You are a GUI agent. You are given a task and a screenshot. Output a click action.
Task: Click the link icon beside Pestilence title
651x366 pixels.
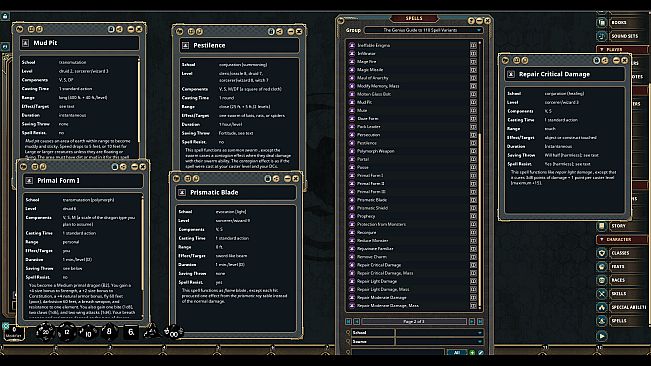pos(185,45)
